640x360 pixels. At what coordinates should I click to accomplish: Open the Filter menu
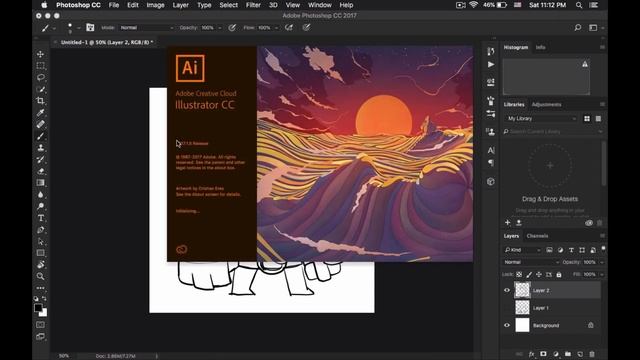click(x=253, y=5)
